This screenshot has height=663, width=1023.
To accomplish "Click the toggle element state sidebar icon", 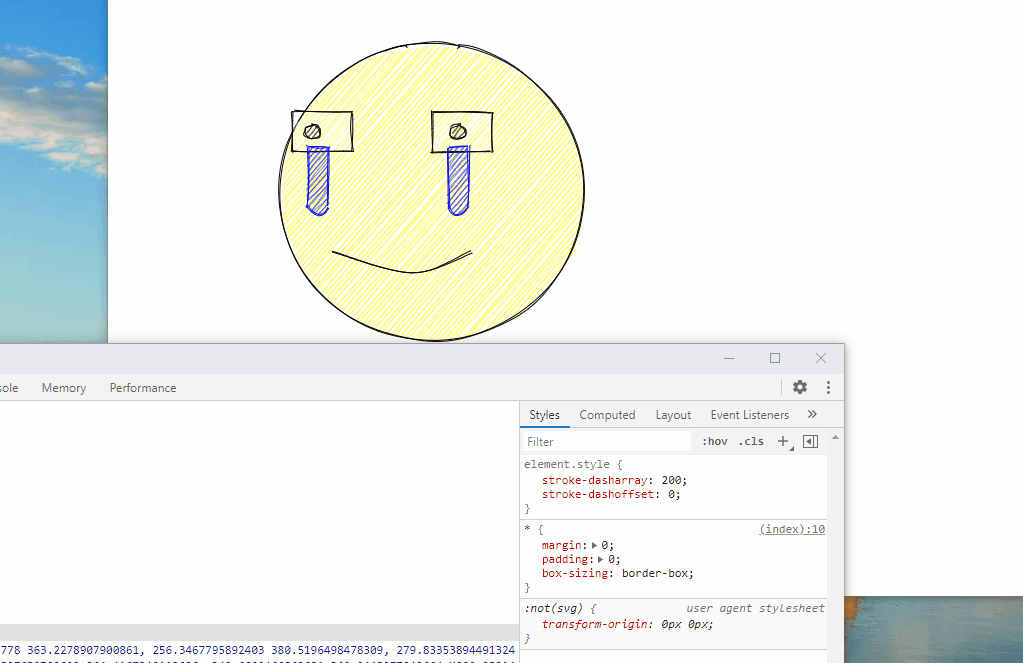I will tap(810, 440).
